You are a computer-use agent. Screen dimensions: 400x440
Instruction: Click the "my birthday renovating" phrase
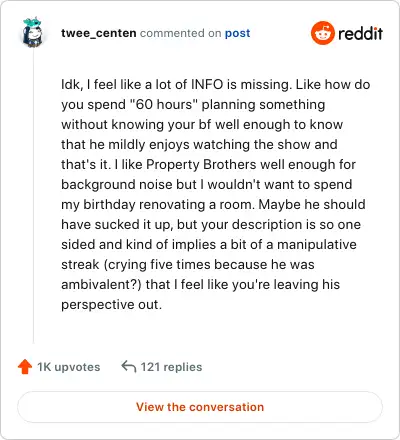point(133,204)
